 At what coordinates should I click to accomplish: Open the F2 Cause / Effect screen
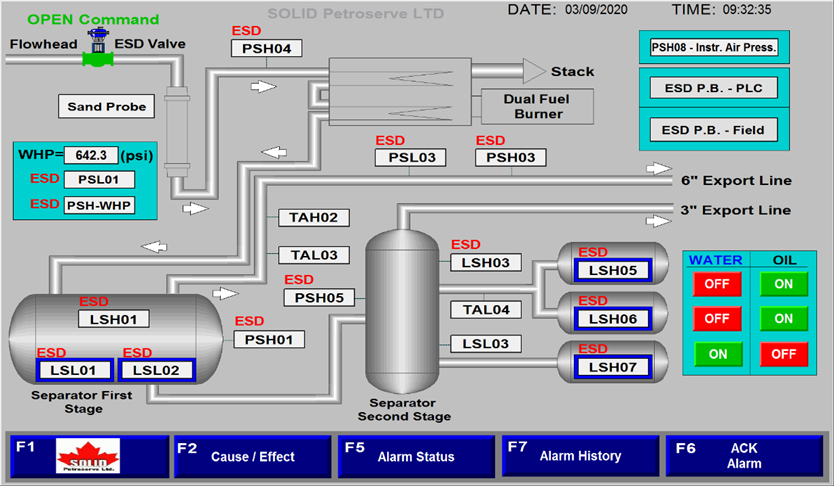(x=252, y=456)
